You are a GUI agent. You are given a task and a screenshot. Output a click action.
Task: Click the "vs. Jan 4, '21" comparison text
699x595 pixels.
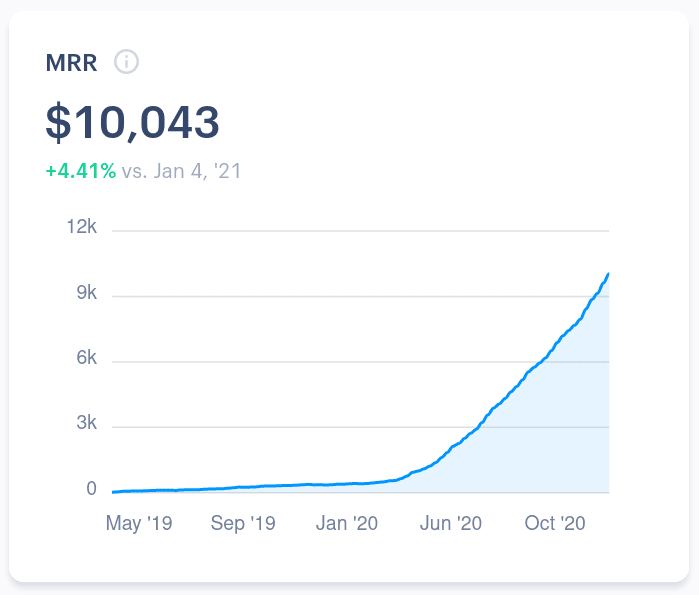tap(181, 171)
